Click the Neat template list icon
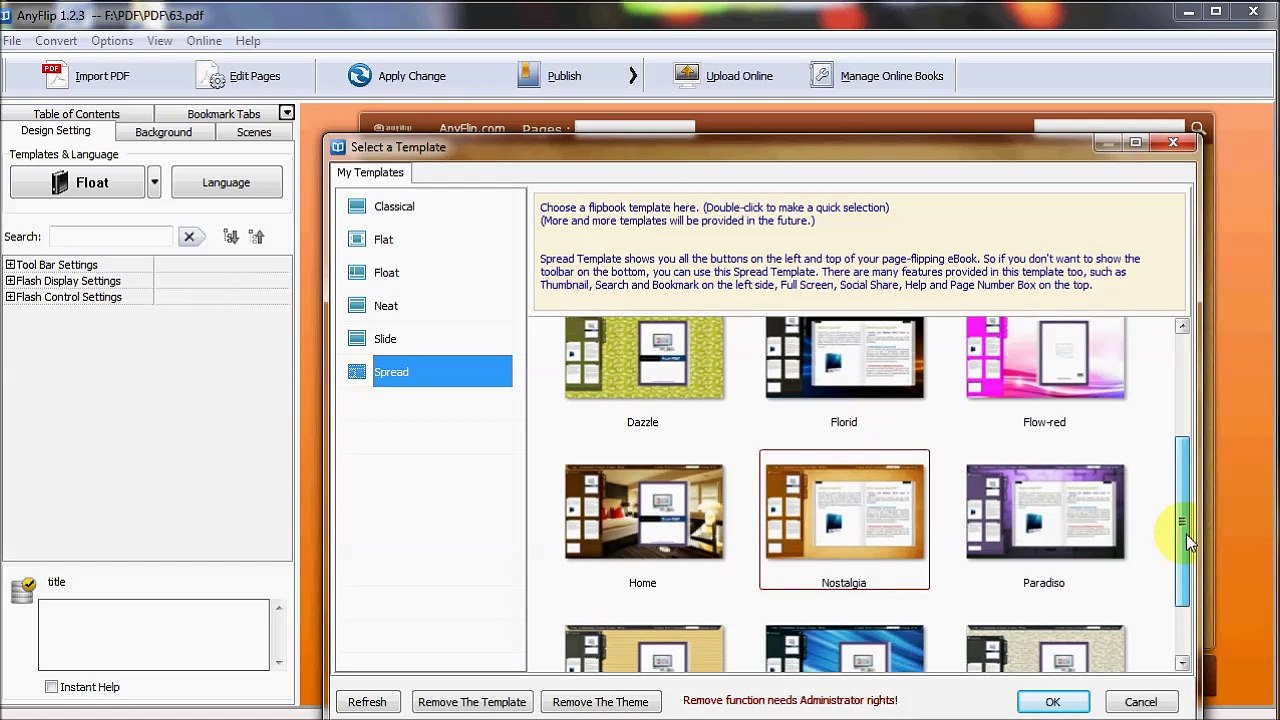 pyautogui.click(x=357, y=305)
